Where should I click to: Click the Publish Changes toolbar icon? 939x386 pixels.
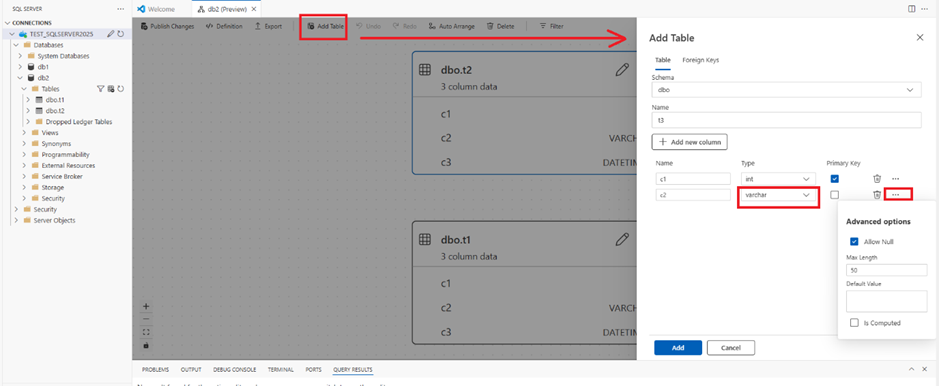(x=144, y=26)
